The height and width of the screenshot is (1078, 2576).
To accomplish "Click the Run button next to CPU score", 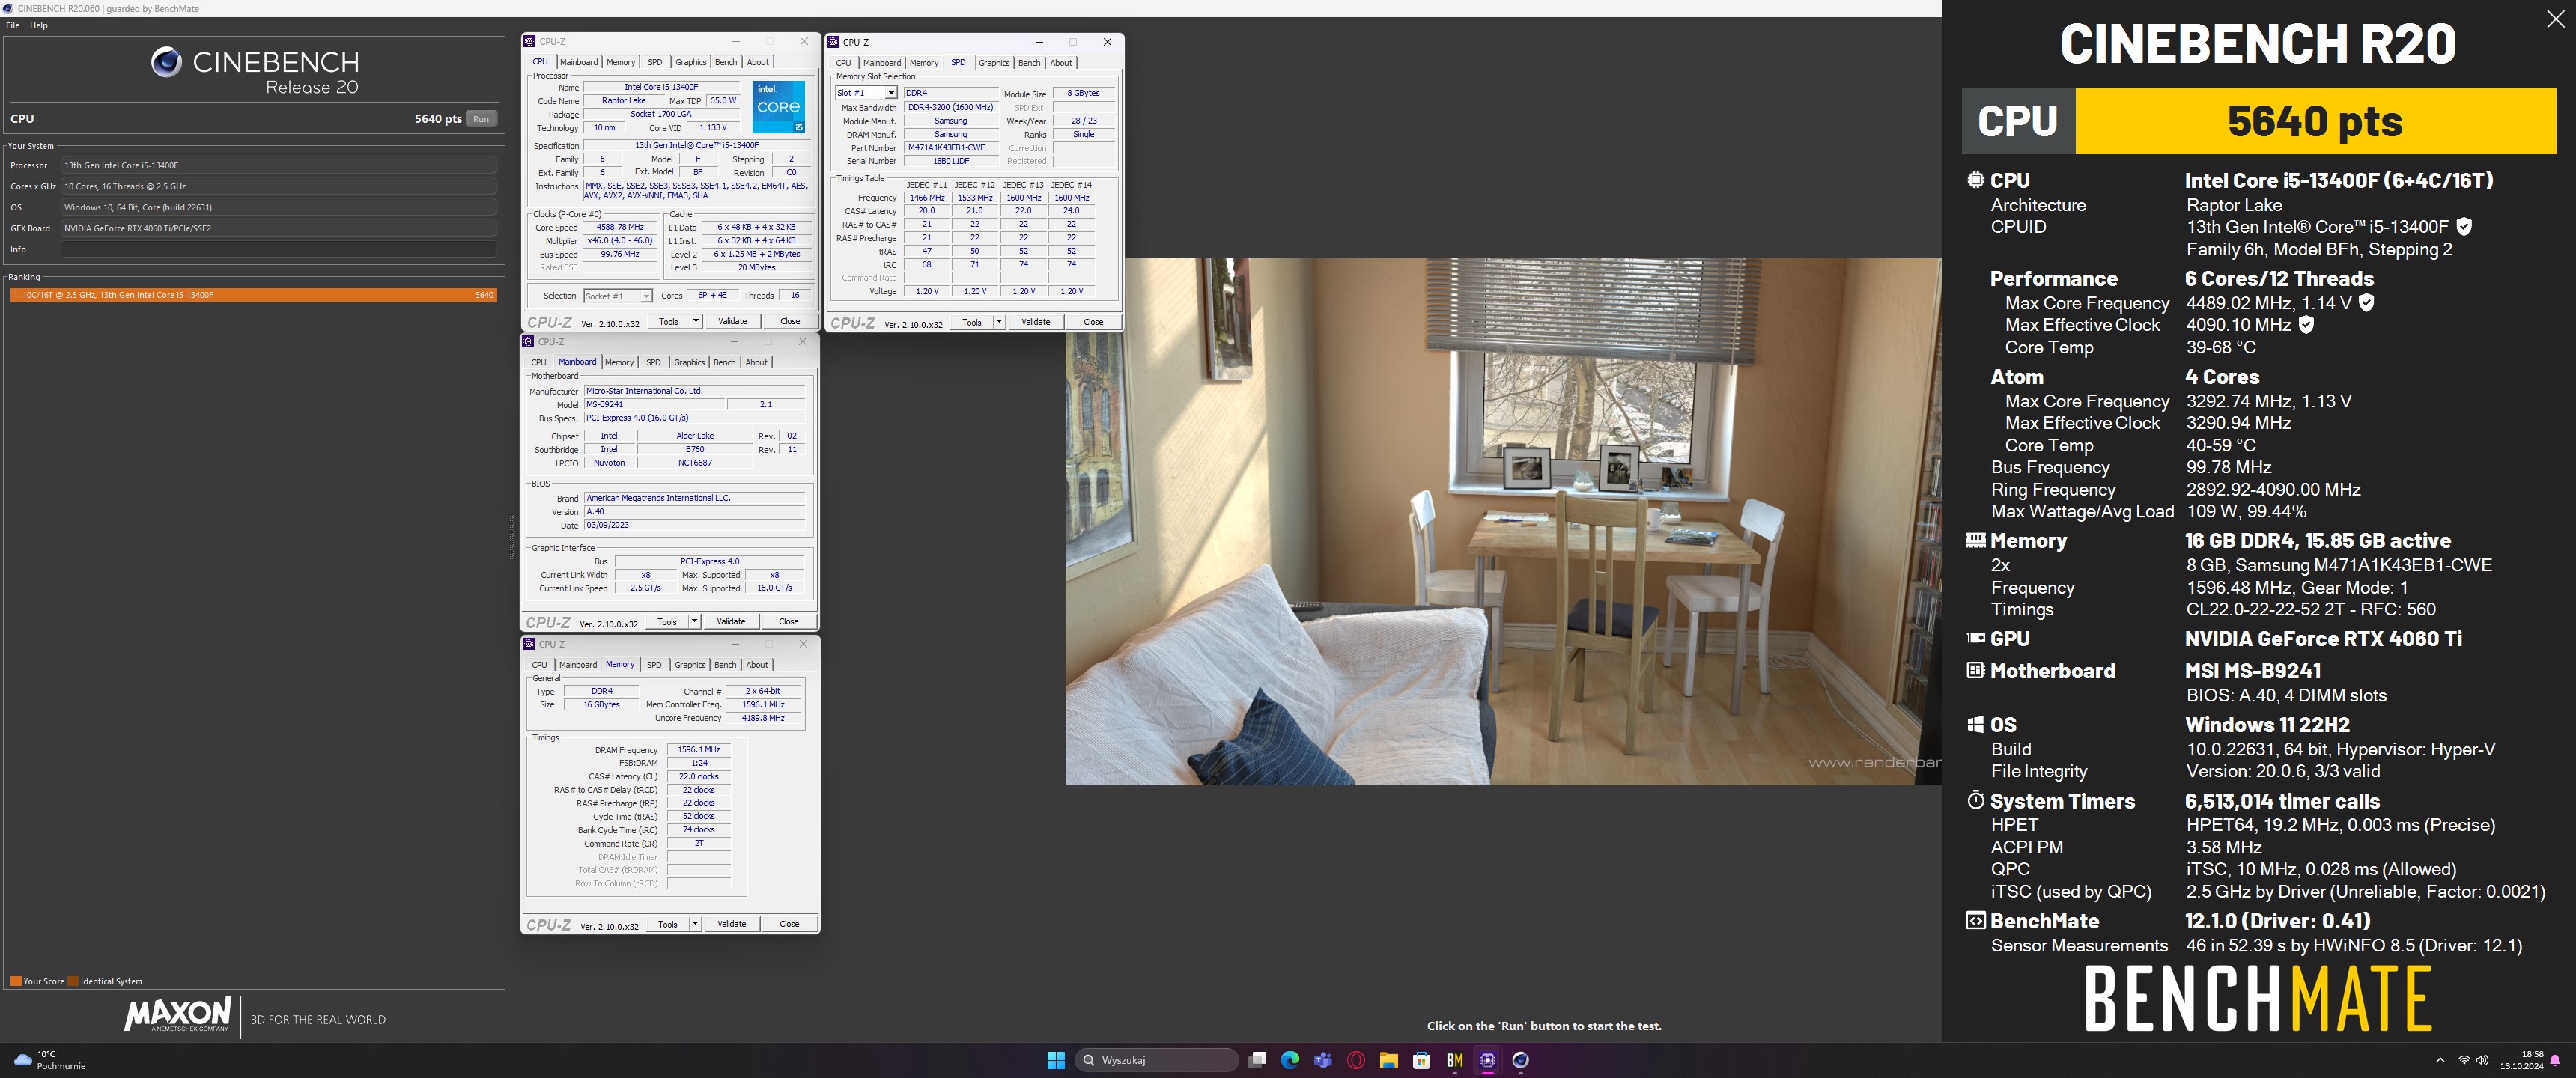I will [481, 119].
